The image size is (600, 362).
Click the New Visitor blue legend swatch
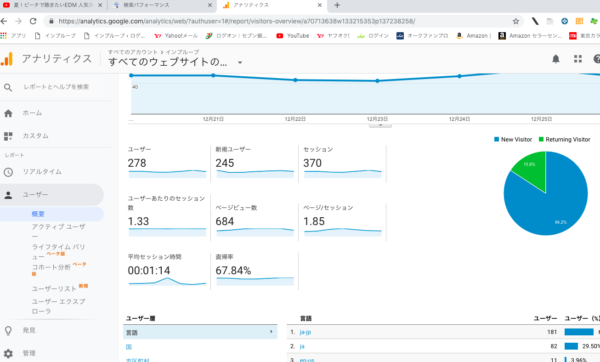497,139
